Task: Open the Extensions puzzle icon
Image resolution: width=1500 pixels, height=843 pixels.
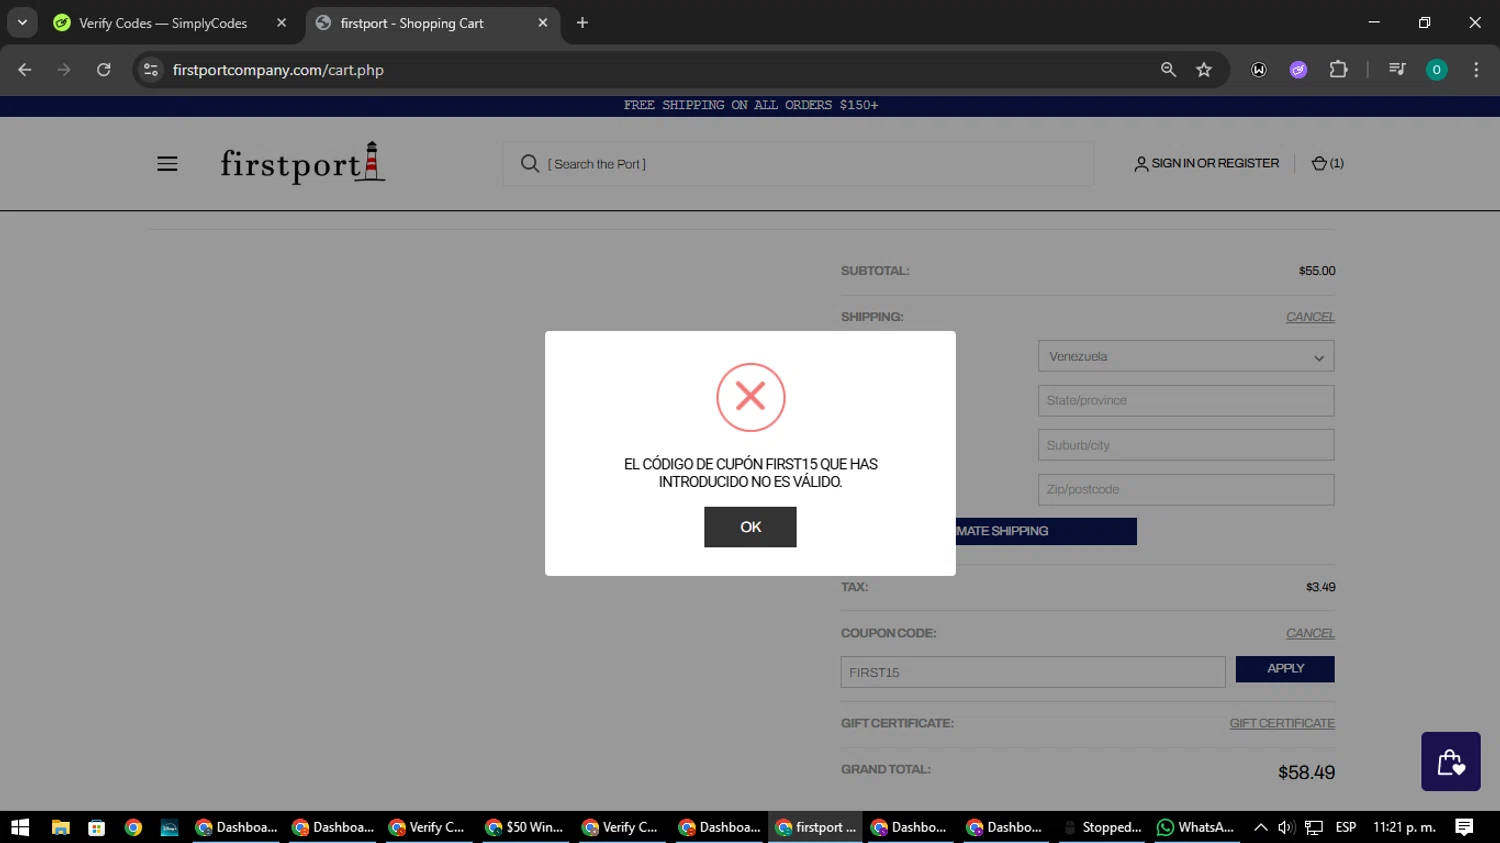Action: point(1338,70)
